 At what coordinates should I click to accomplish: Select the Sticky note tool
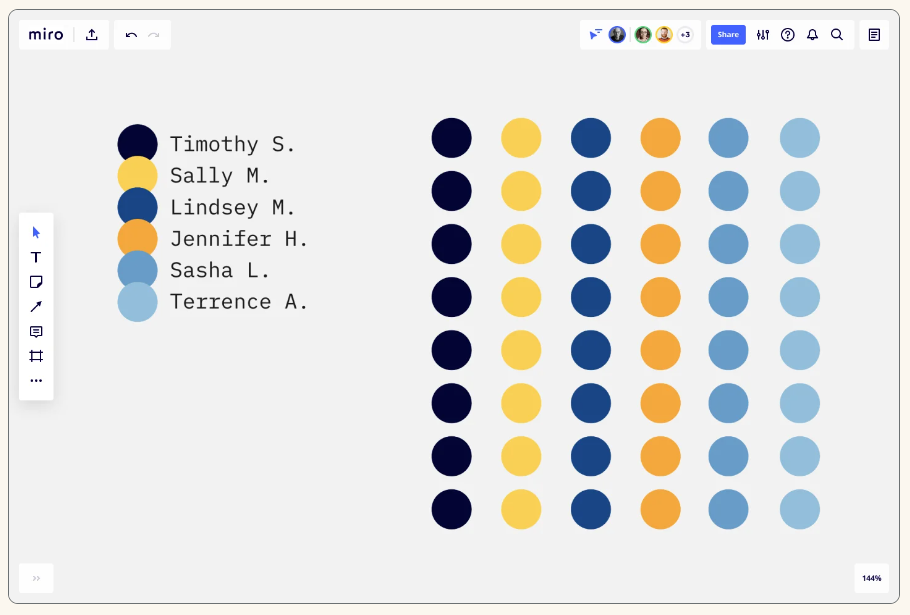(x=36, y=282)
